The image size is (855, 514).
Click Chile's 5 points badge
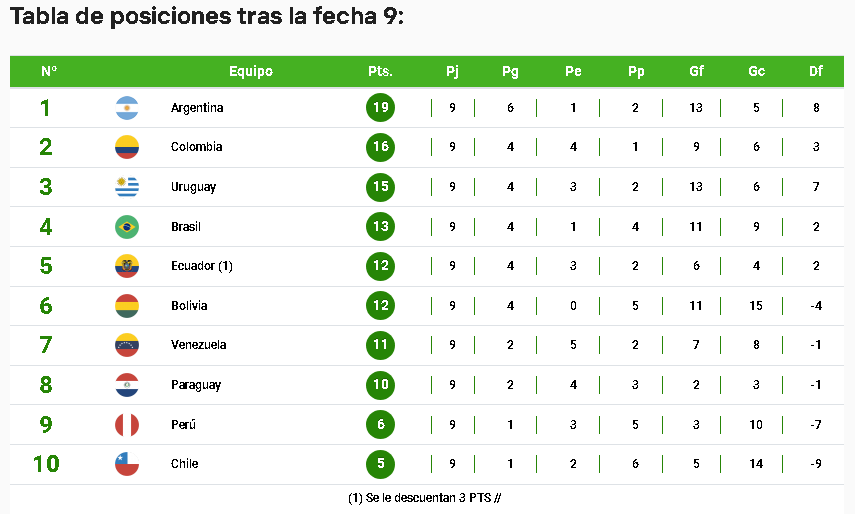tap(381, 464)
